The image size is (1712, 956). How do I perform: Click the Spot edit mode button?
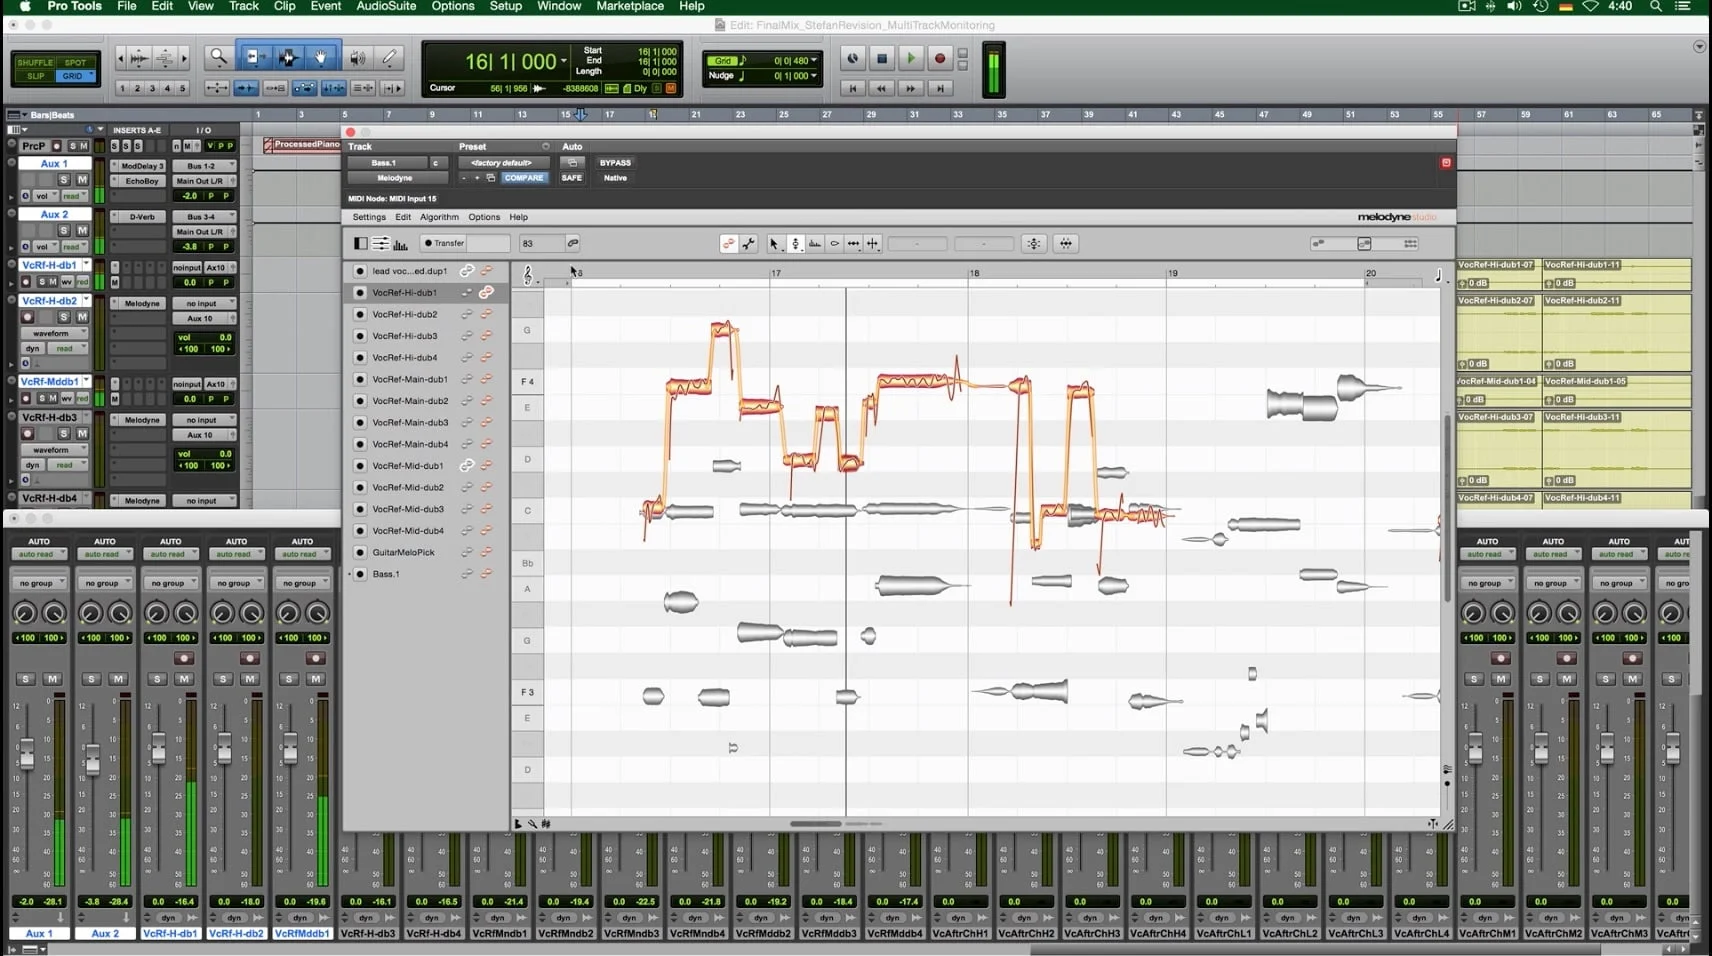coord(75,62)
